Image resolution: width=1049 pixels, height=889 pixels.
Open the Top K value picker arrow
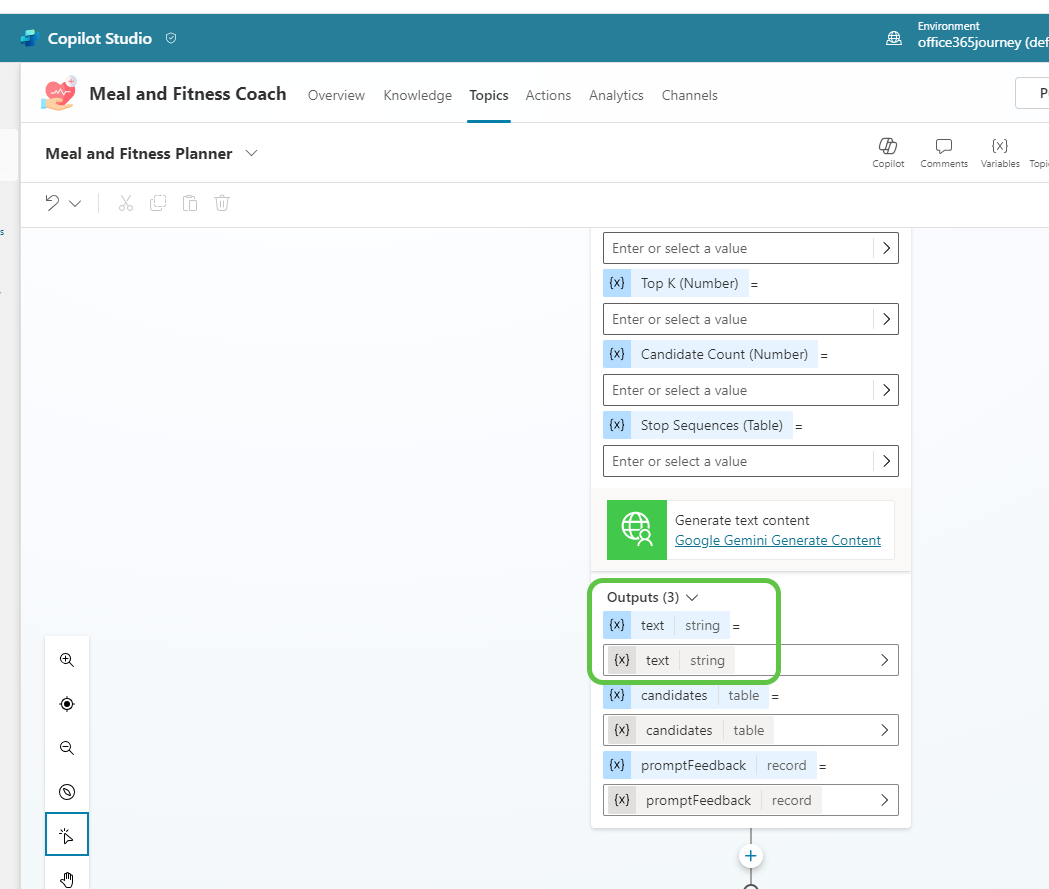click(x=885, y=319)
